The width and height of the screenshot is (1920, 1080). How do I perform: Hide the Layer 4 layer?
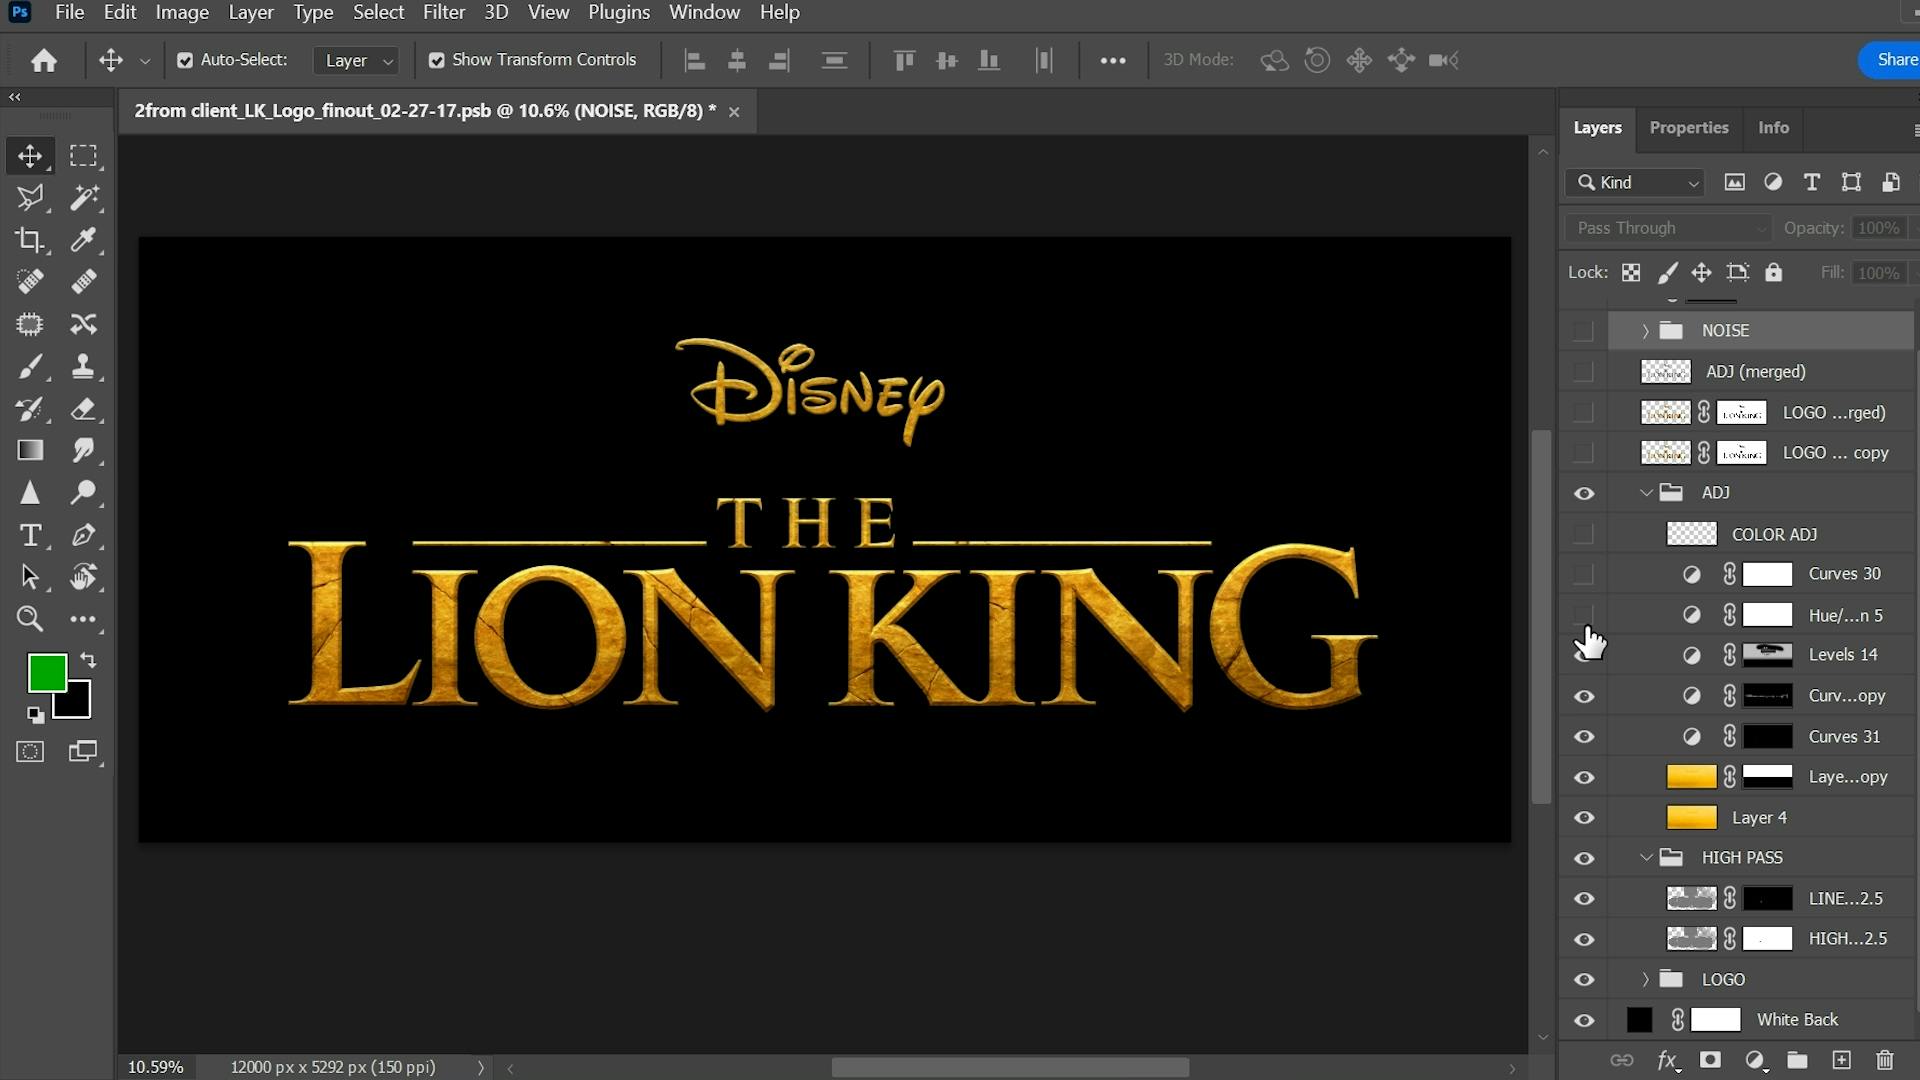tap(1584, 818)
